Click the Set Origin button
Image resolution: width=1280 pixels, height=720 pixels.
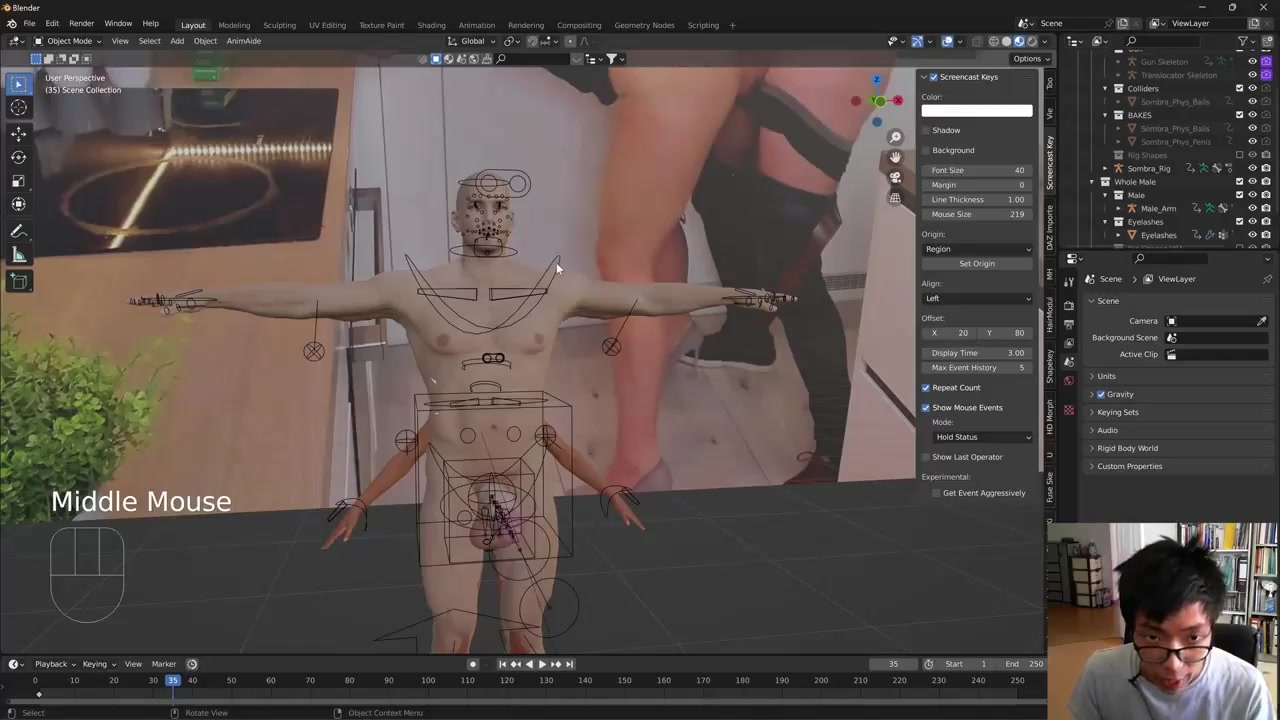[977, 264]
